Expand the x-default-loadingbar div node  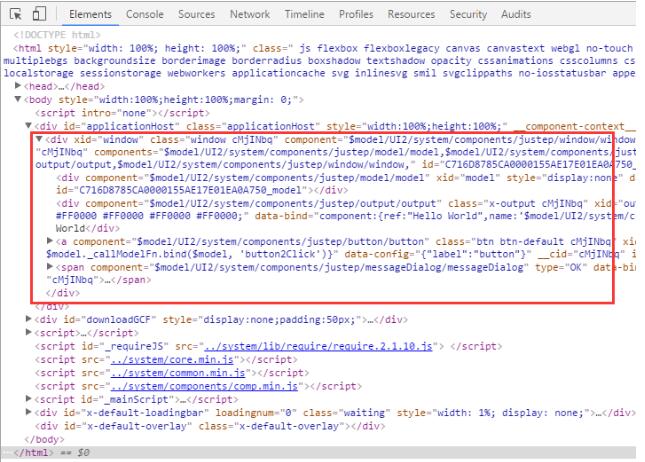[x=28, y=412]
